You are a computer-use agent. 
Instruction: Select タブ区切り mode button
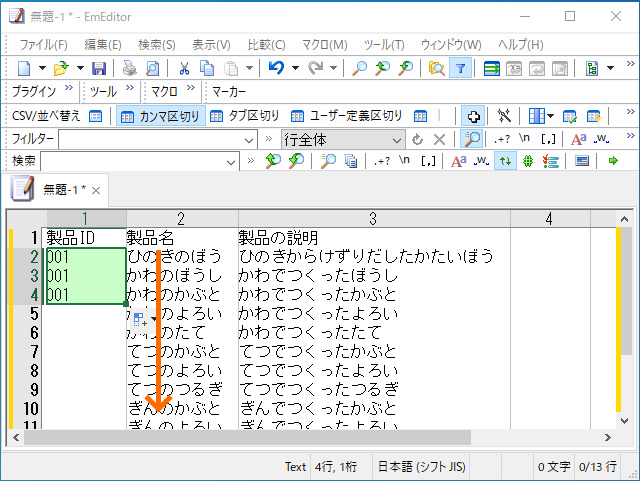coord(245,116)
